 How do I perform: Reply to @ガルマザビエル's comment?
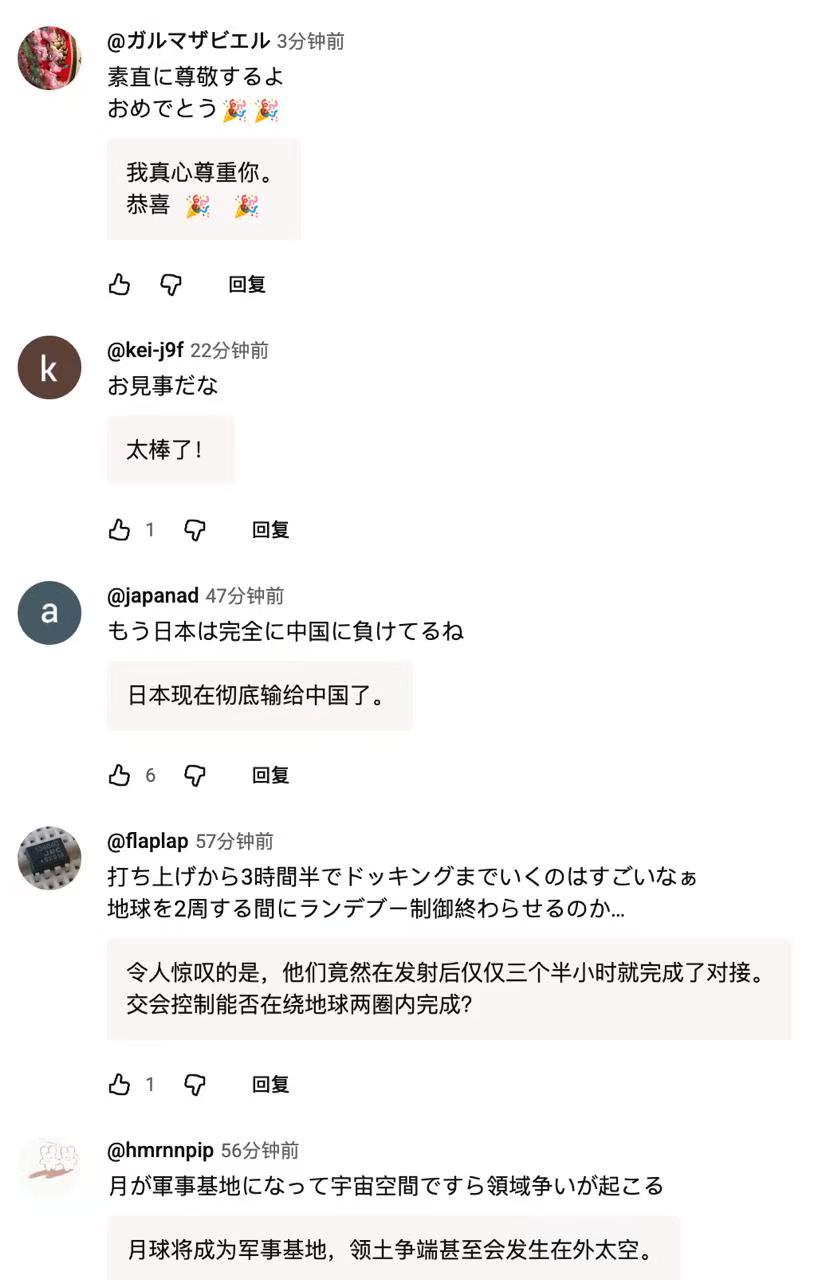tap(247, 285)
